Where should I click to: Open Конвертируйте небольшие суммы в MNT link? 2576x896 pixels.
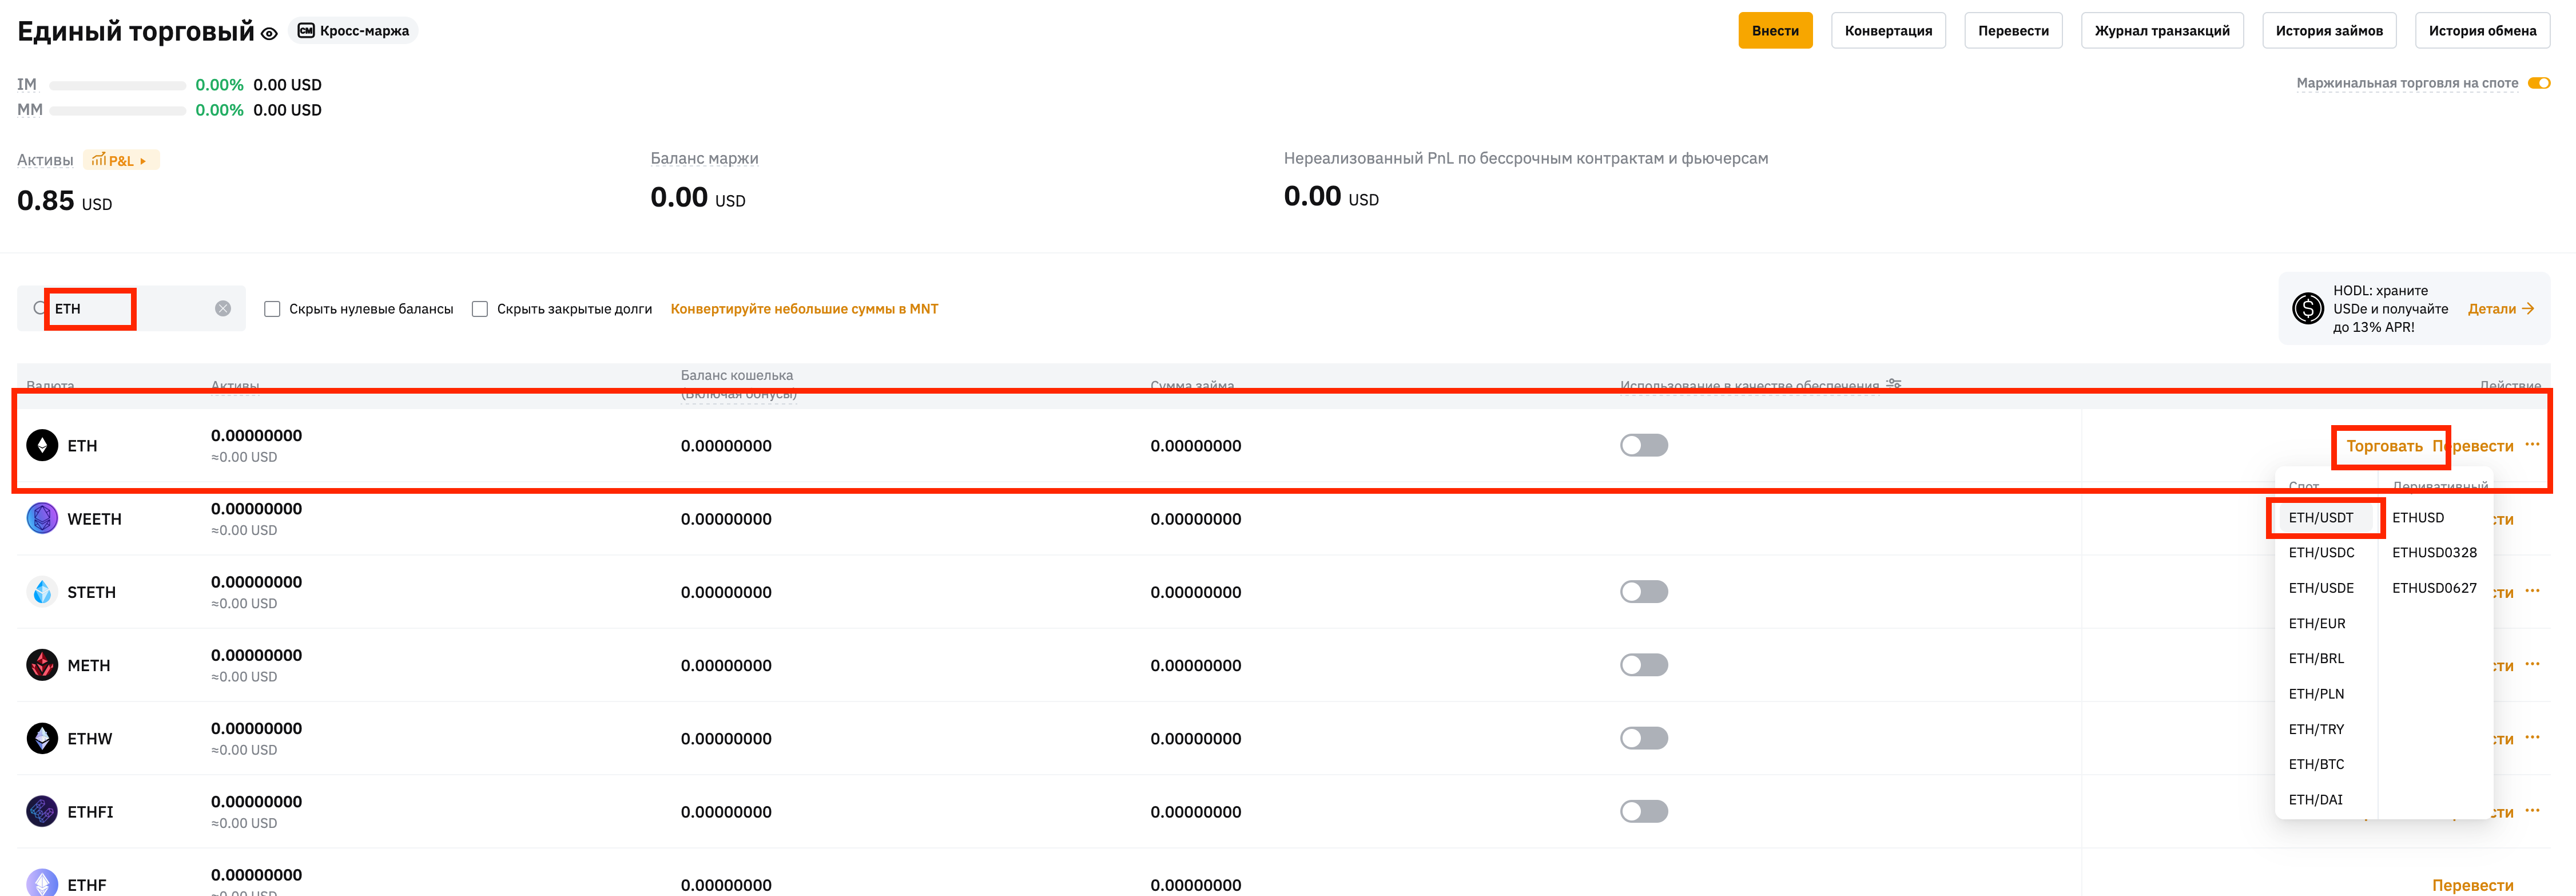tap(804, 309)
